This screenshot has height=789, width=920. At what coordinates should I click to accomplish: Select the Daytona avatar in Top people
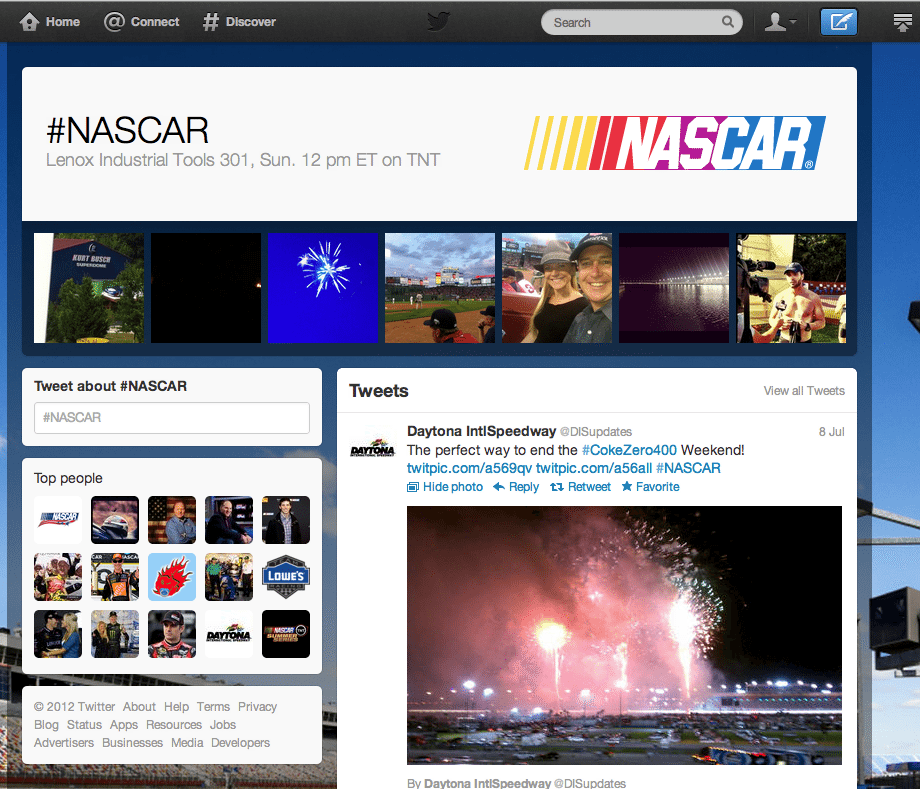click(229, 634)
